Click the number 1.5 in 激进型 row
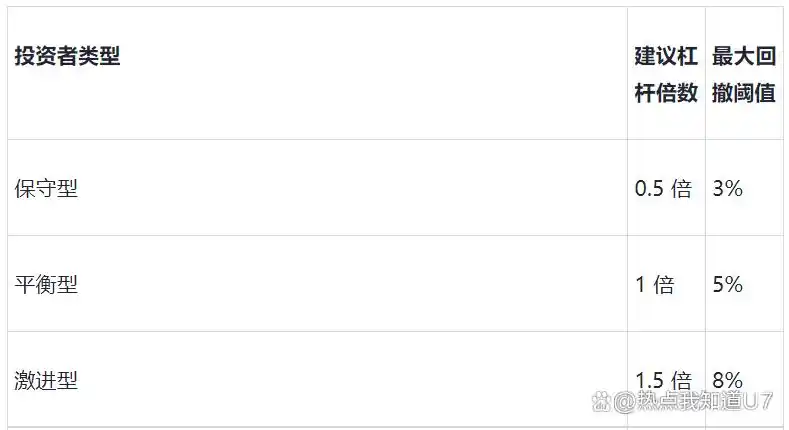Screen dimensions: 789x430 point(650,381)
